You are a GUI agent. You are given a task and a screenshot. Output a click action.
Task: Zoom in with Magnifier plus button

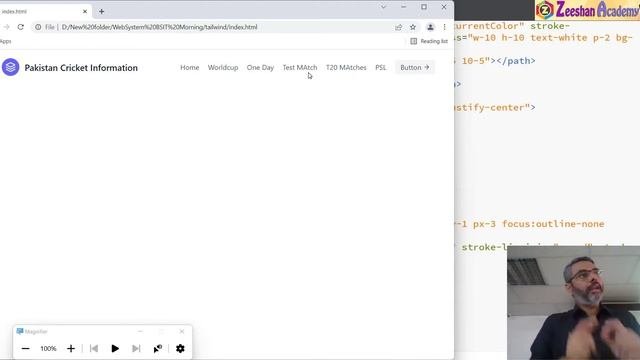point(71,349)
